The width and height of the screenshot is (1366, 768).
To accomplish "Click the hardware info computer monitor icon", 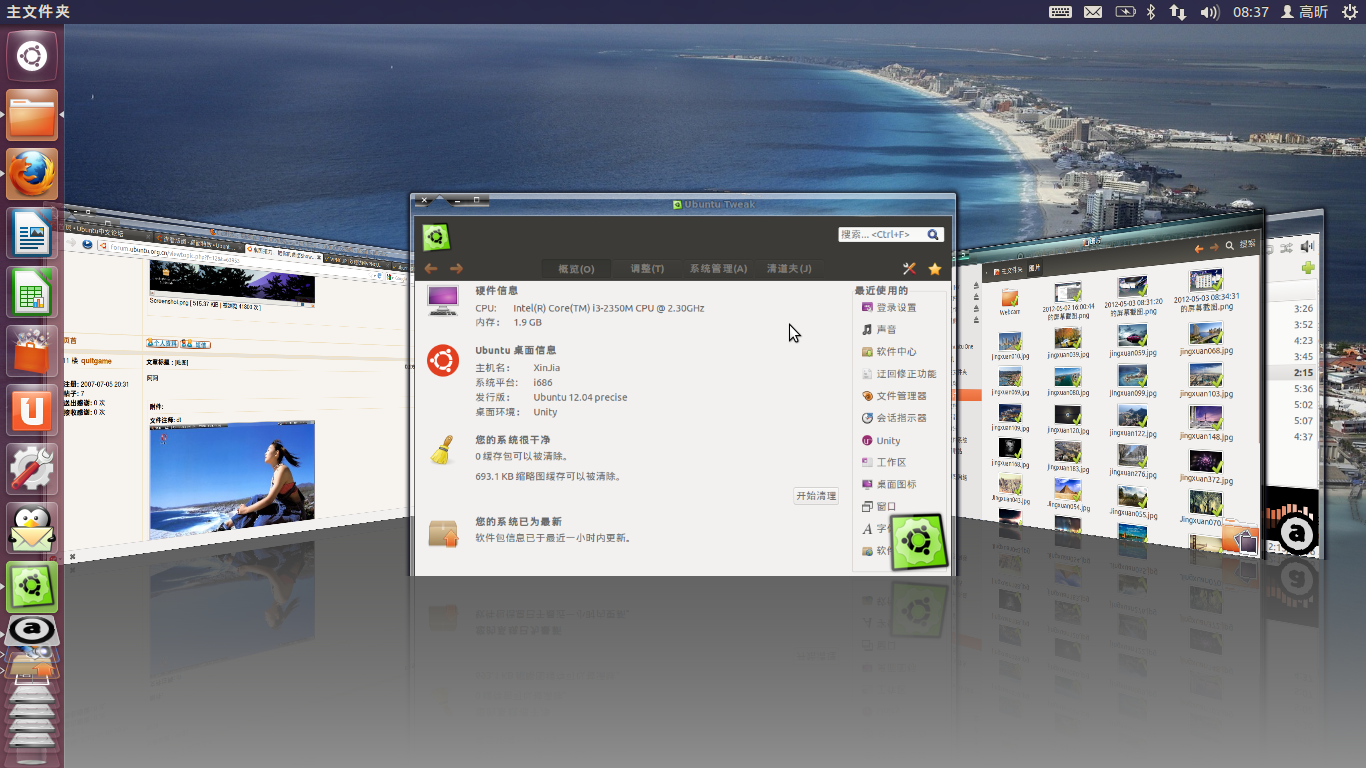I will (443, 300).
